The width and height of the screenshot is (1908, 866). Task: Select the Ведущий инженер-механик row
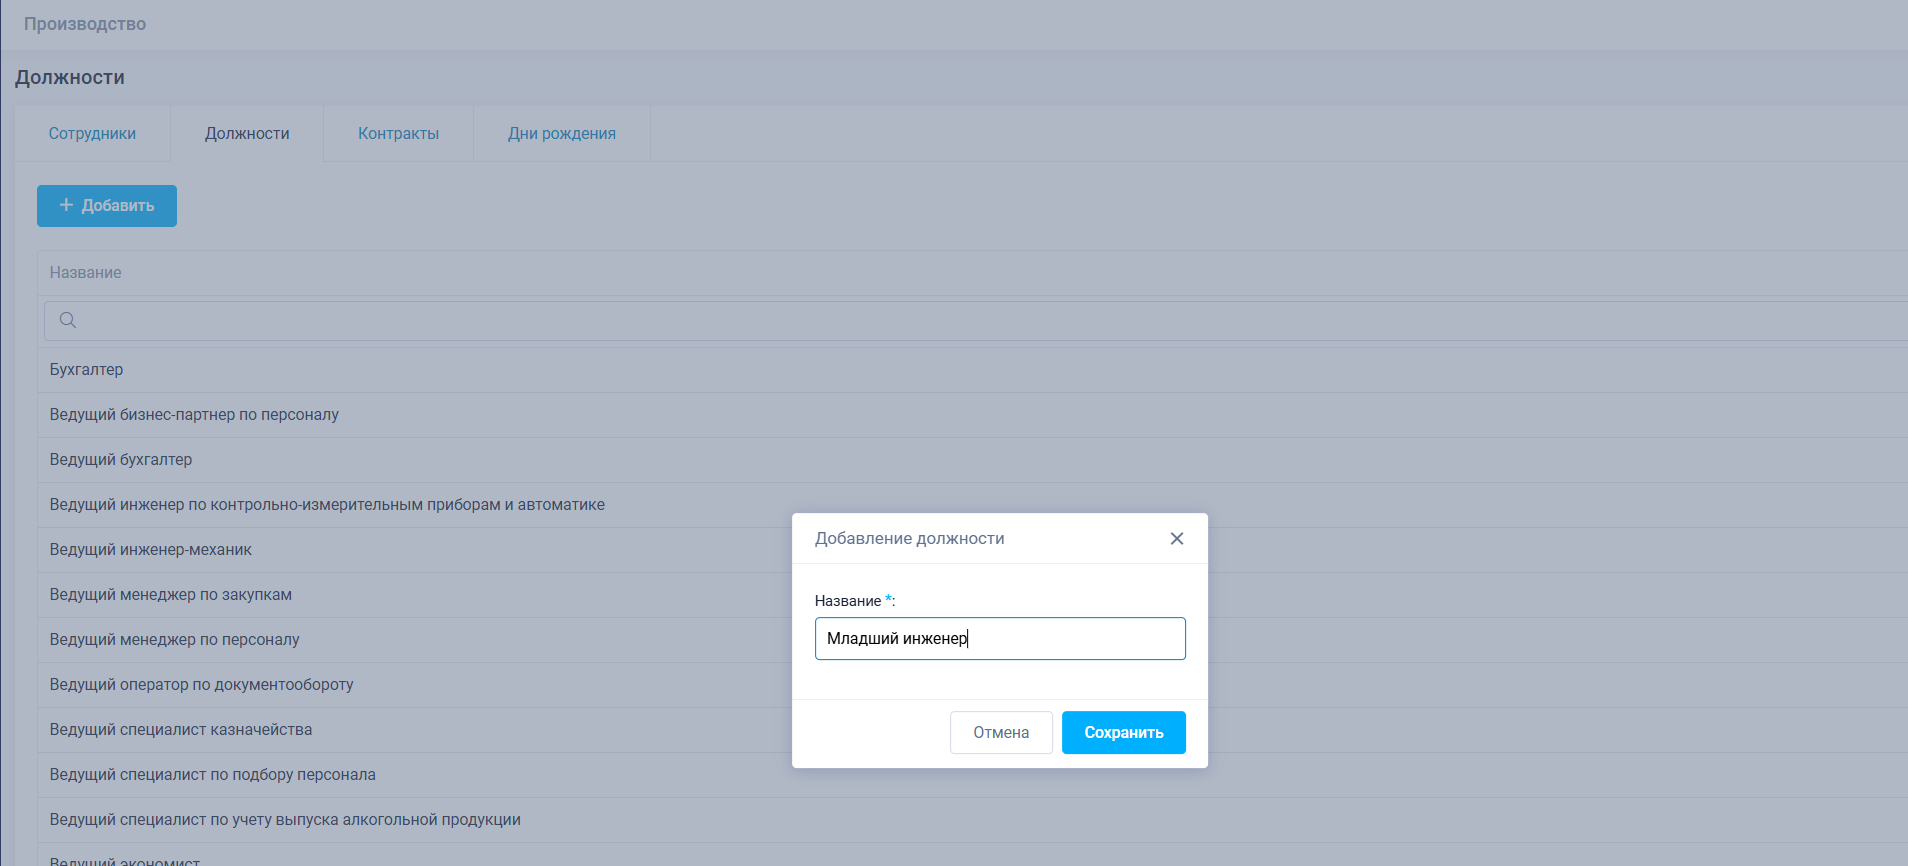click(x=151, y=549)
